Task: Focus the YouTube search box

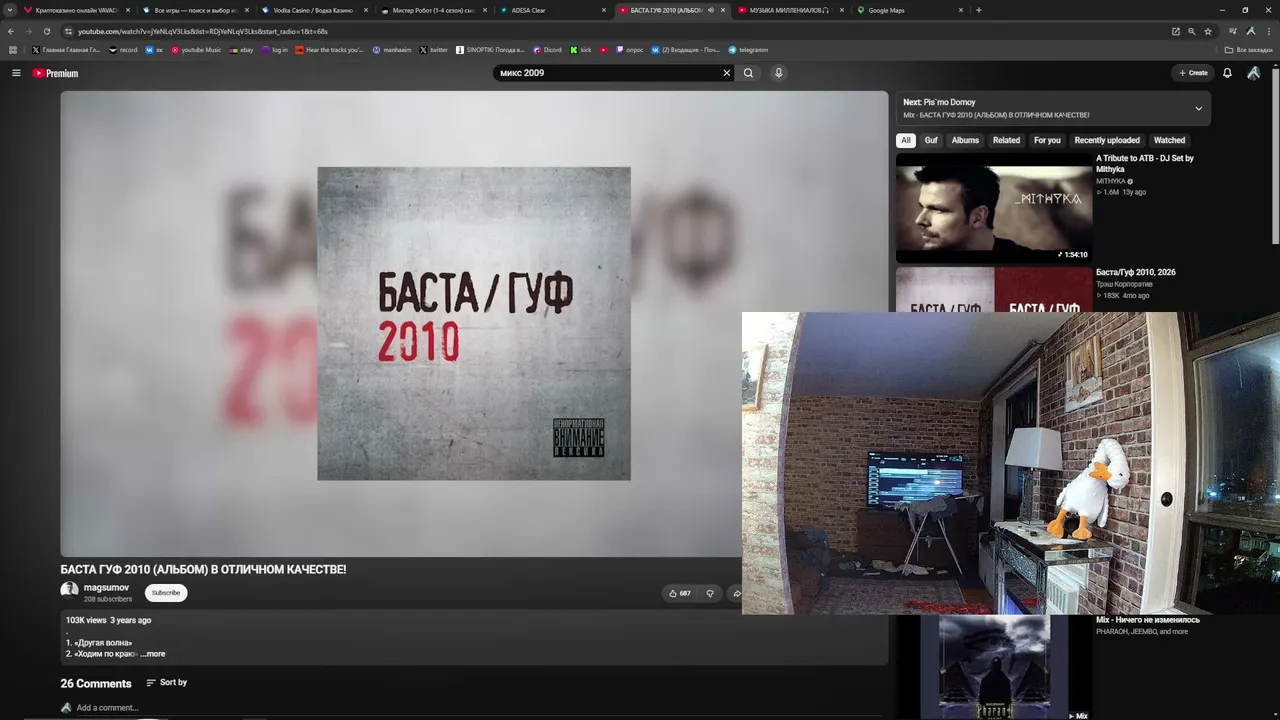Action: tap(607, 73)
